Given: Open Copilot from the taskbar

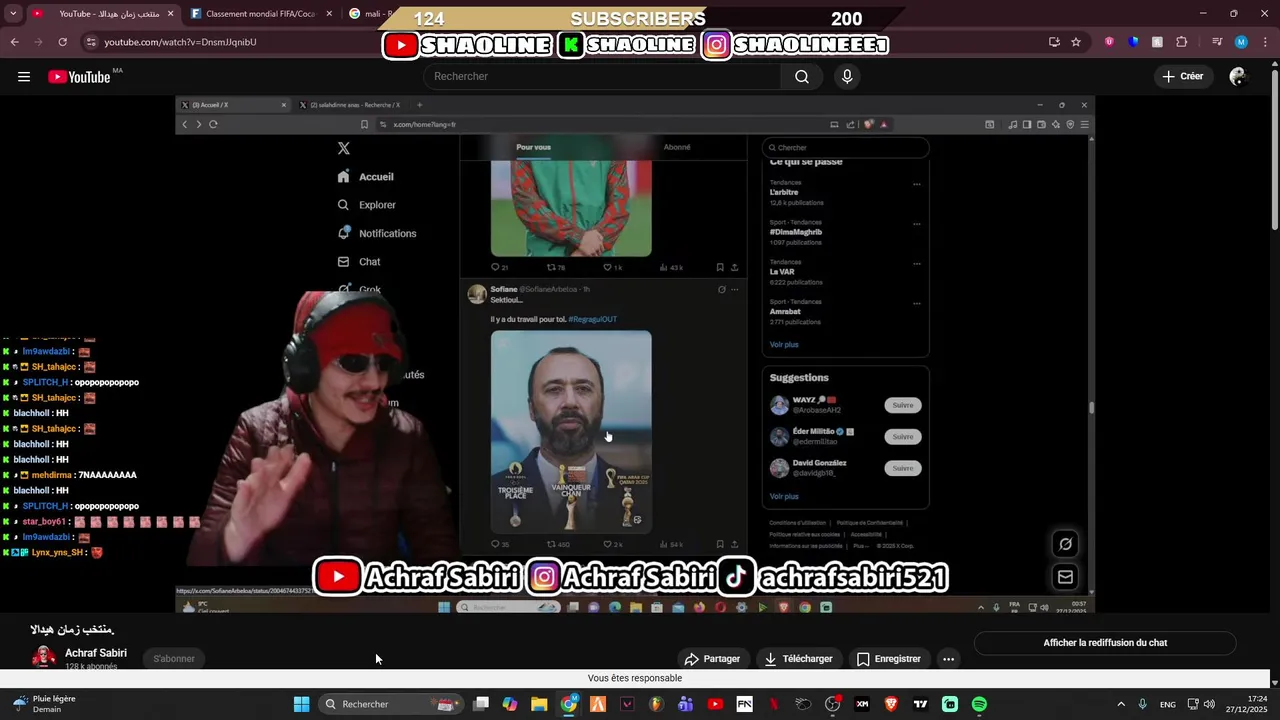Looking at the screenshot, I should (510, 704).
